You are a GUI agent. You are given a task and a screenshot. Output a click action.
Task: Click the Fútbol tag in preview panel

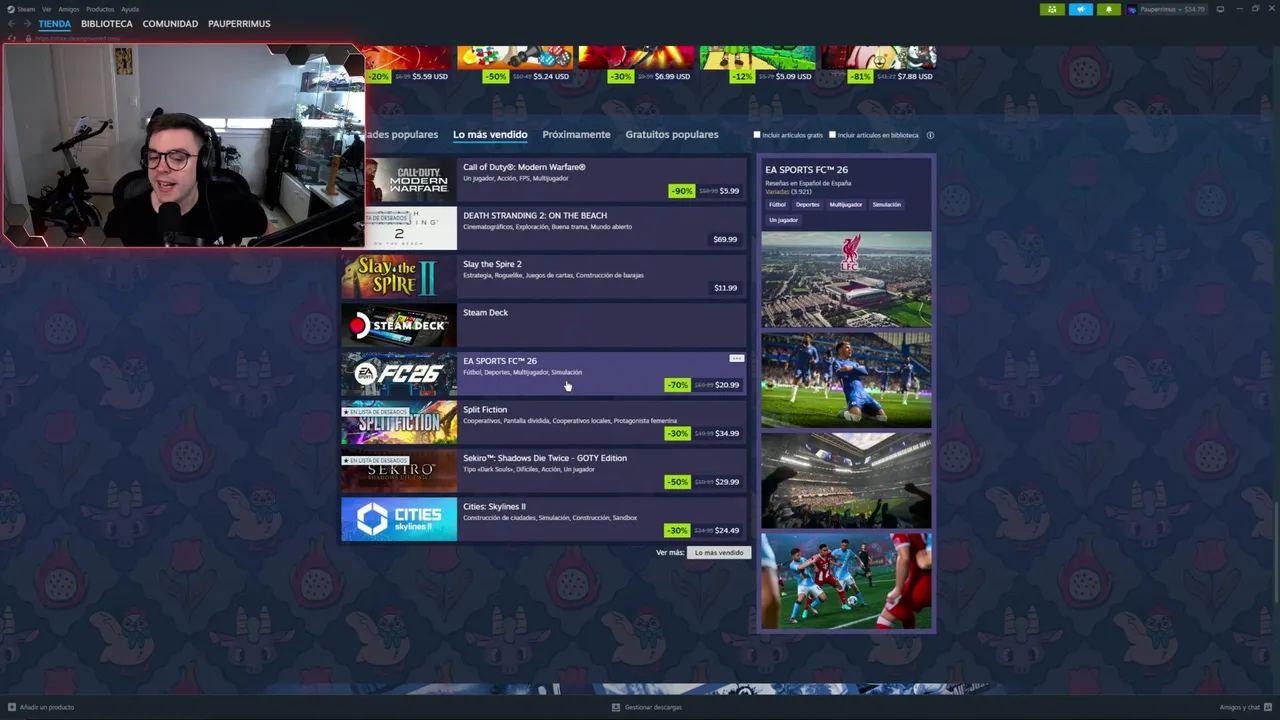click(777, 204)
